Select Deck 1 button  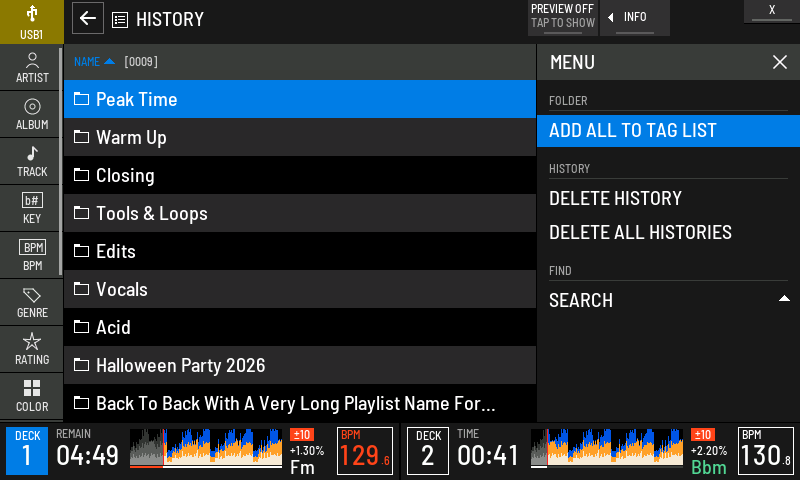click(27, 451)
